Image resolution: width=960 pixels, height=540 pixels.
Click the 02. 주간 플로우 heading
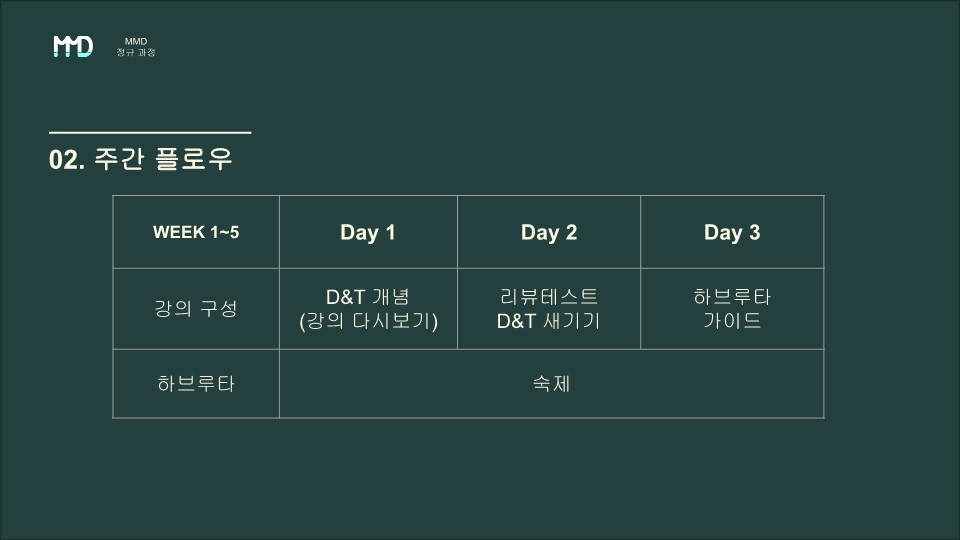pos(141,159)
